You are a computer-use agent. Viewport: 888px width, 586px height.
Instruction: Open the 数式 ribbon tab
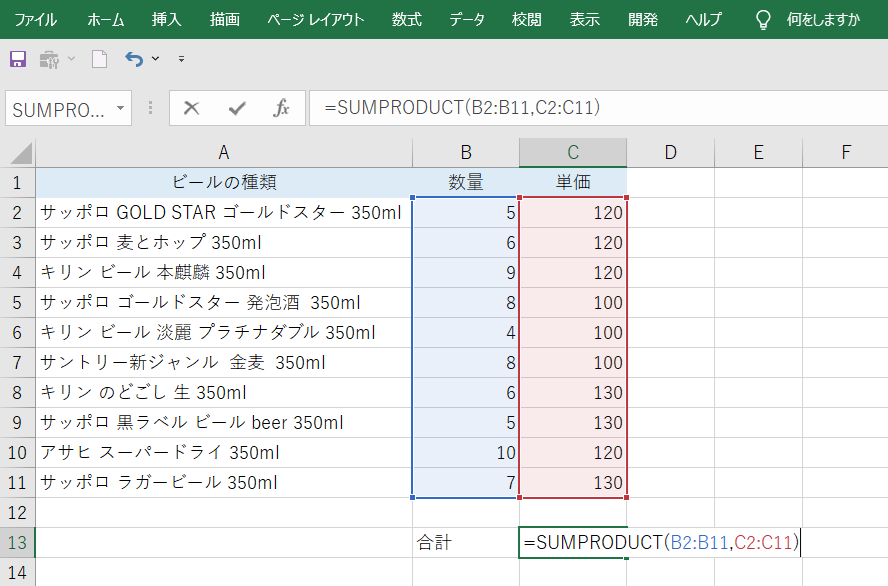click(406, 19)
